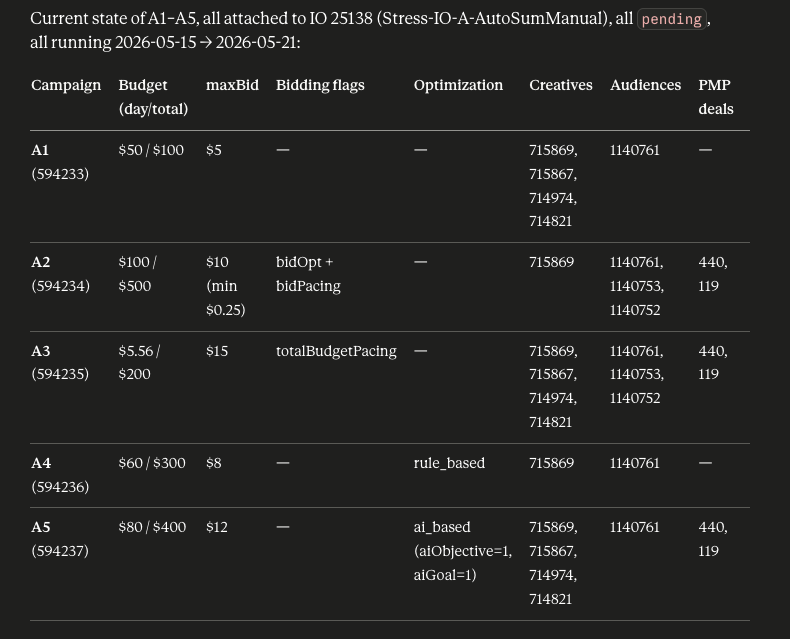The image size is (790, 639).
Task: Click PMP deals '440, 119' in A2 row
Action: point(713,274)
